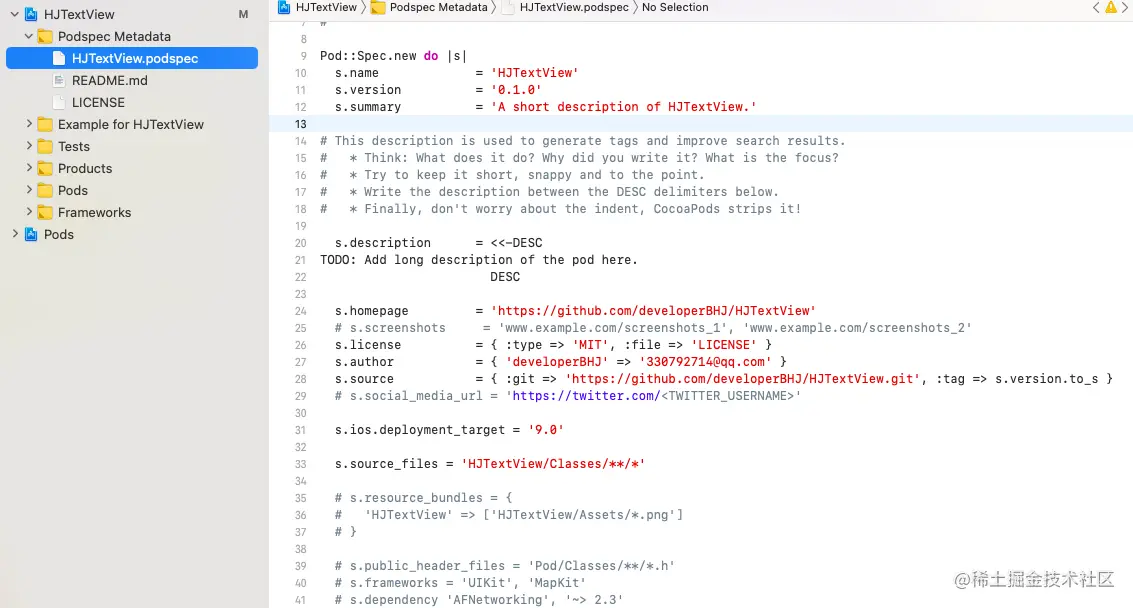
Task: Click the HJTextView project icon in navigator
Action: (x=31, y=14)
